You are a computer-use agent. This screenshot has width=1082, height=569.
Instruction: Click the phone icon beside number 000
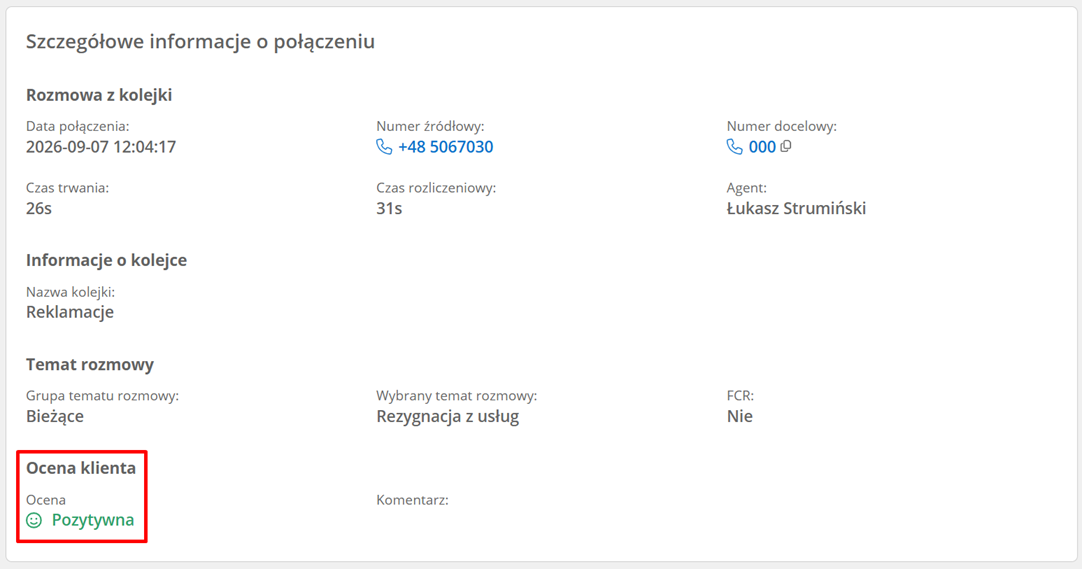tap(734, 147)
